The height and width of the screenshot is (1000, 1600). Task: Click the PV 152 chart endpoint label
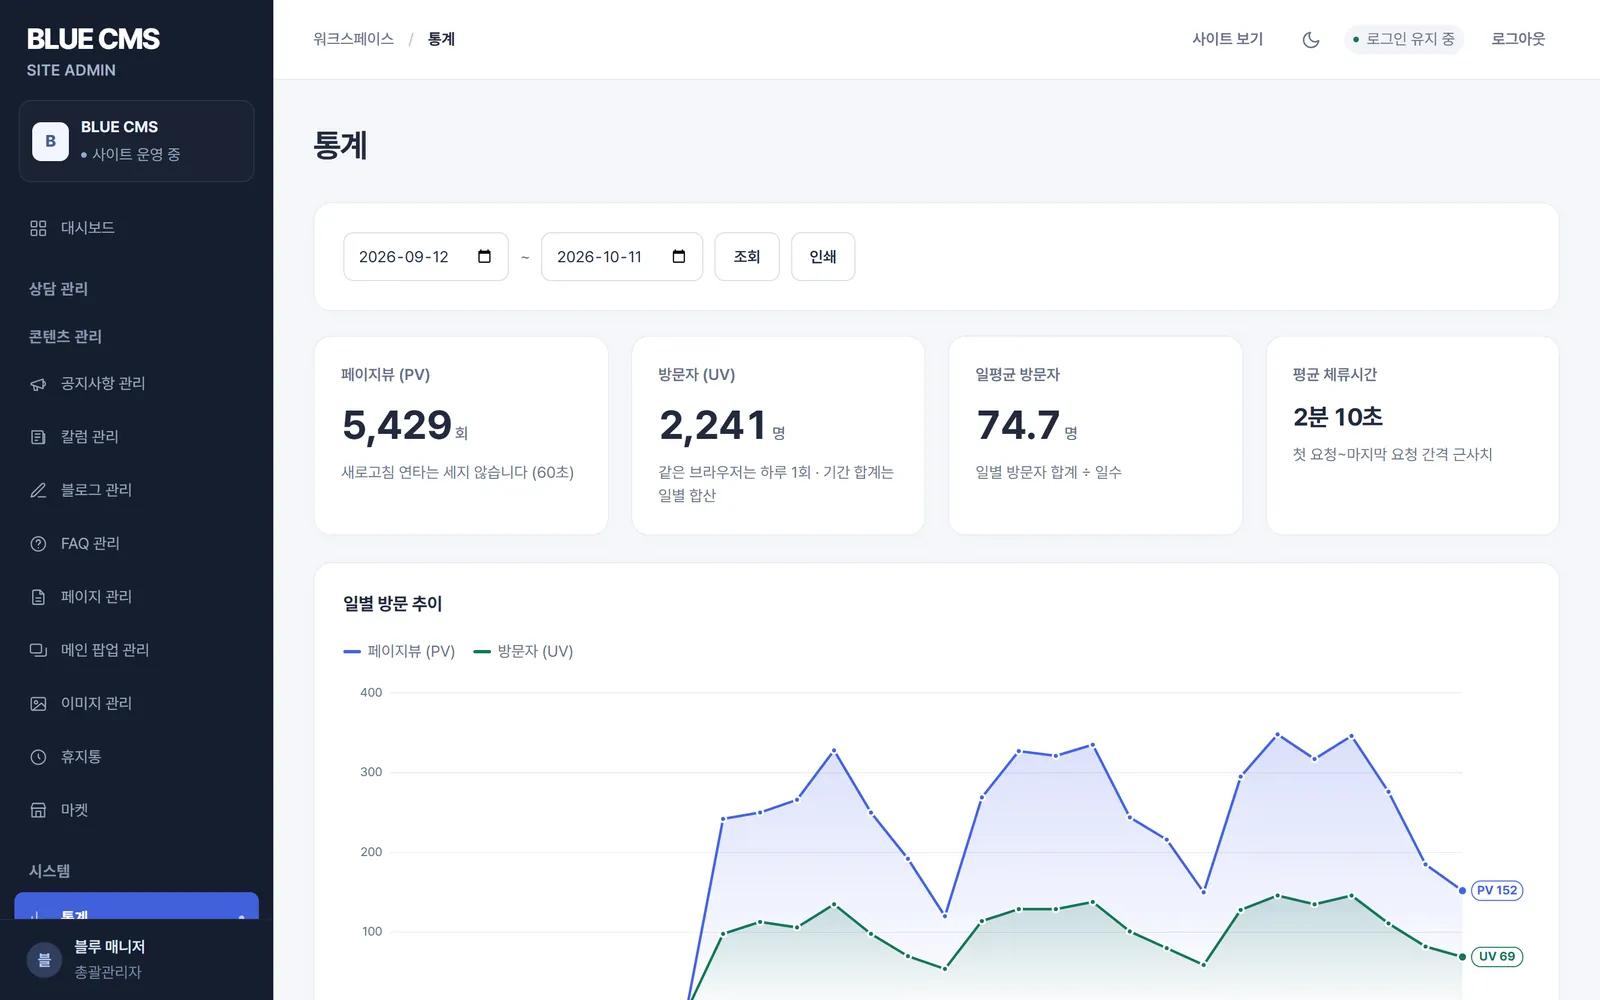coord(1497,890)
